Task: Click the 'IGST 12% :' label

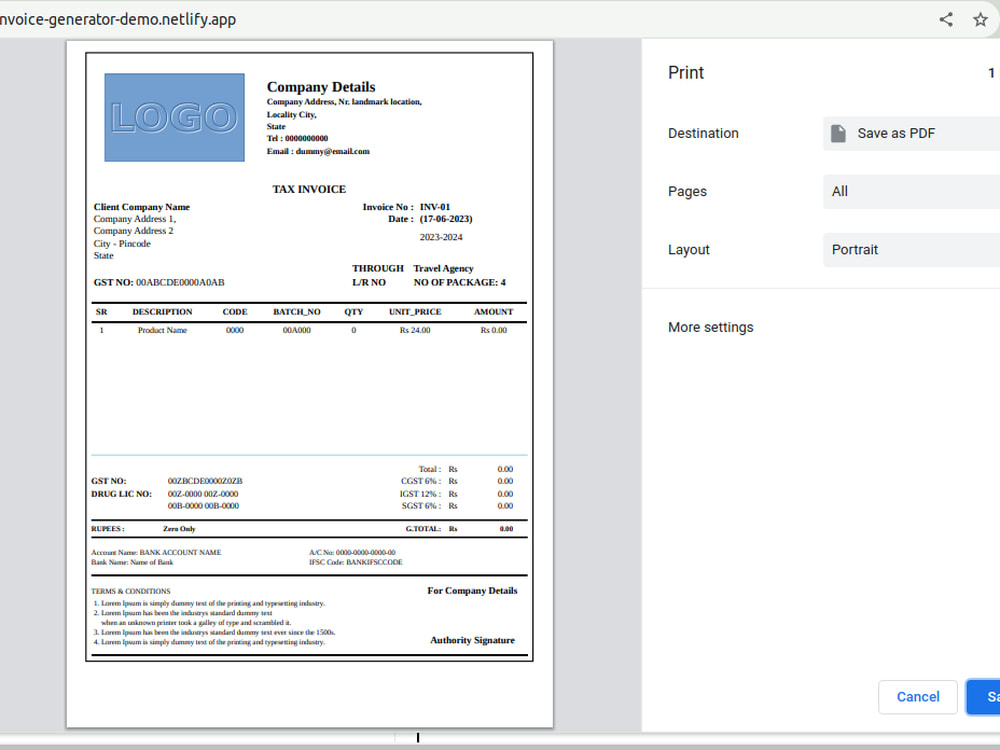Action: pyautogui.click(x=420, y=494)
